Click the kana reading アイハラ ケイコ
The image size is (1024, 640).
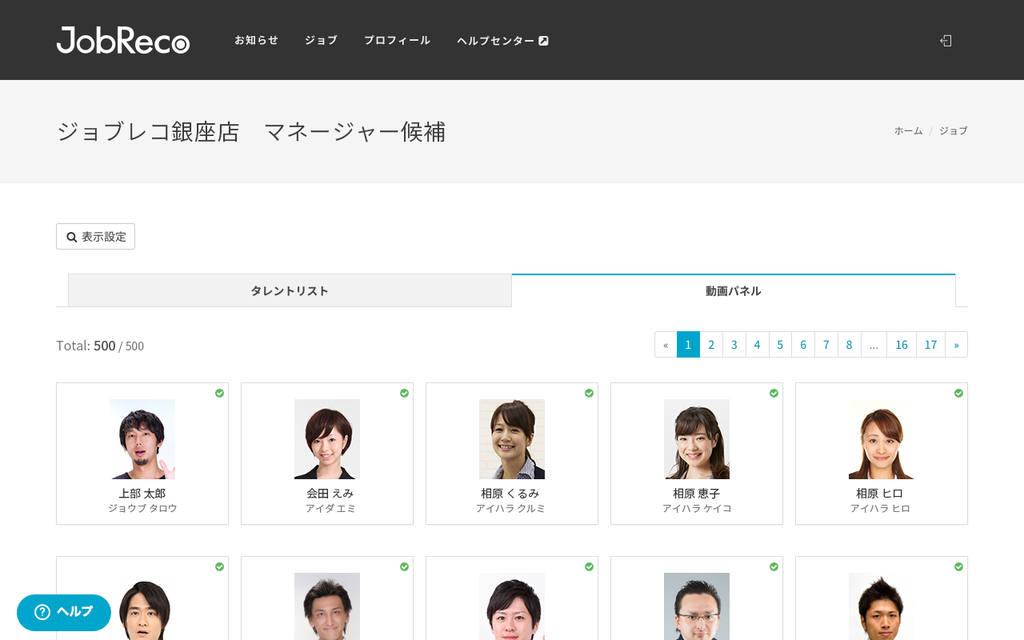click(x=697, y=508)
